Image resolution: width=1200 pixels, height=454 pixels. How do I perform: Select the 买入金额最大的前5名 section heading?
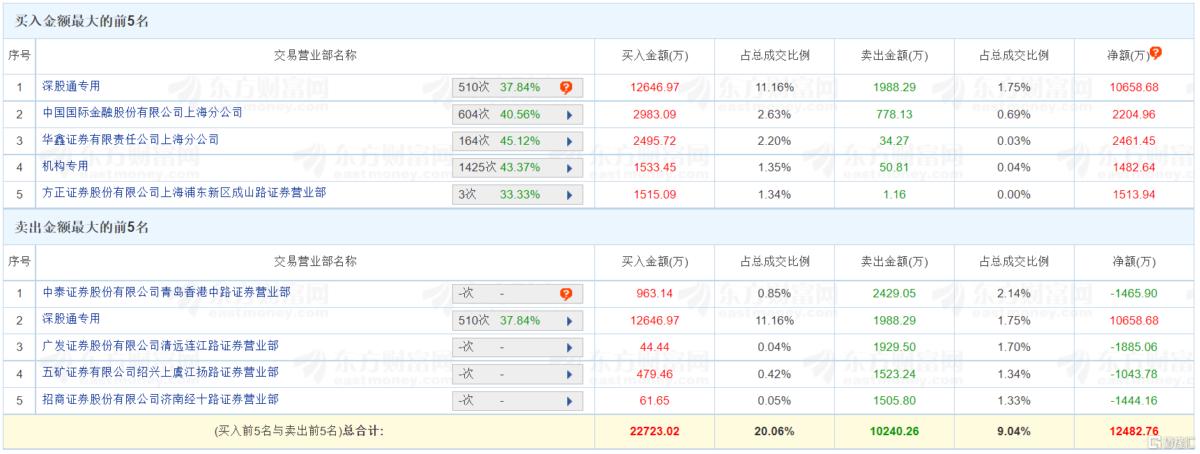coord(81,21)
